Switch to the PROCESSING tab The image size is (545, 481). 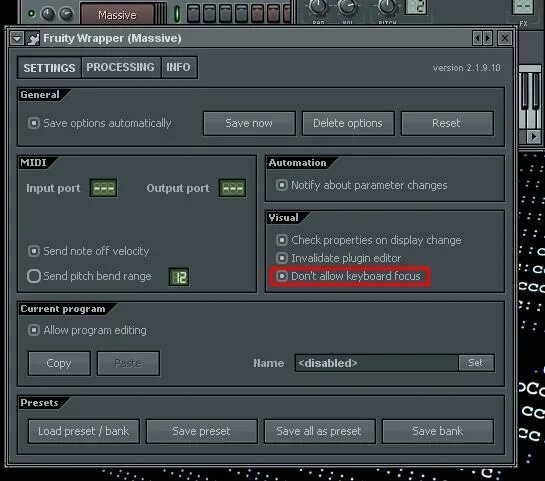[x=121, y=67]
